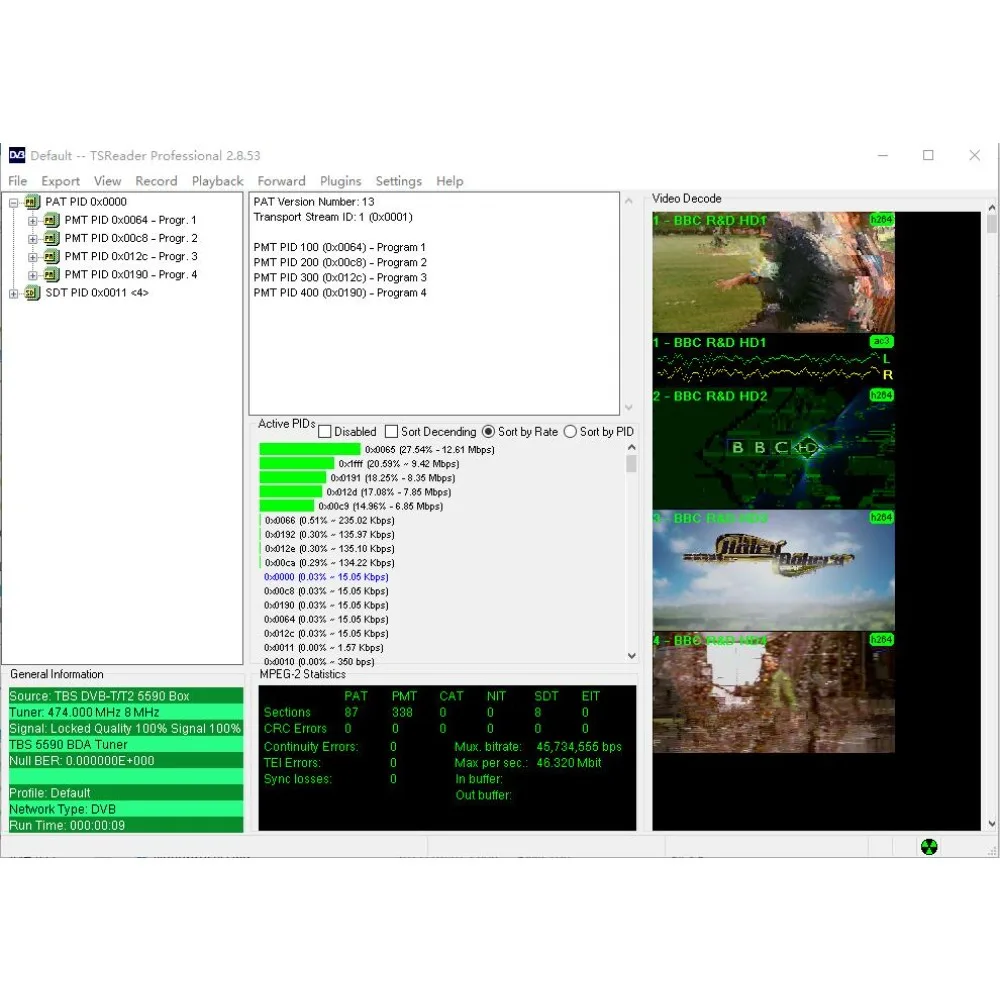Image resolution: width=1000 pixels, height=1000 pixels.
Task: Expand PMT PID 0x012c Progr. 3 node
Action: pyautogui.click(x=33, y=257)
